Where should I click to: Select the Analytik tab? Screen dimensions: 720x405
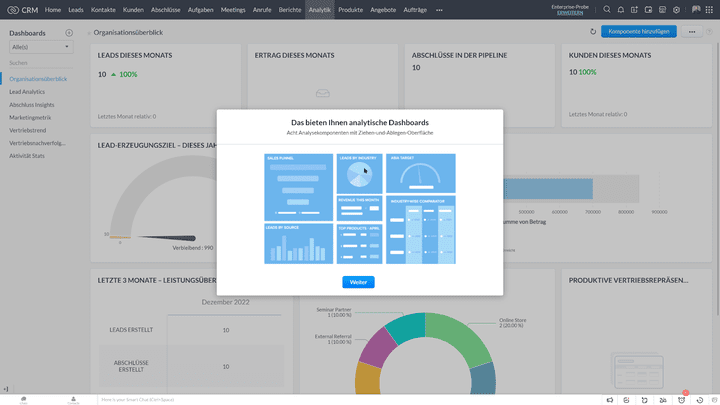tap(320, 10)
